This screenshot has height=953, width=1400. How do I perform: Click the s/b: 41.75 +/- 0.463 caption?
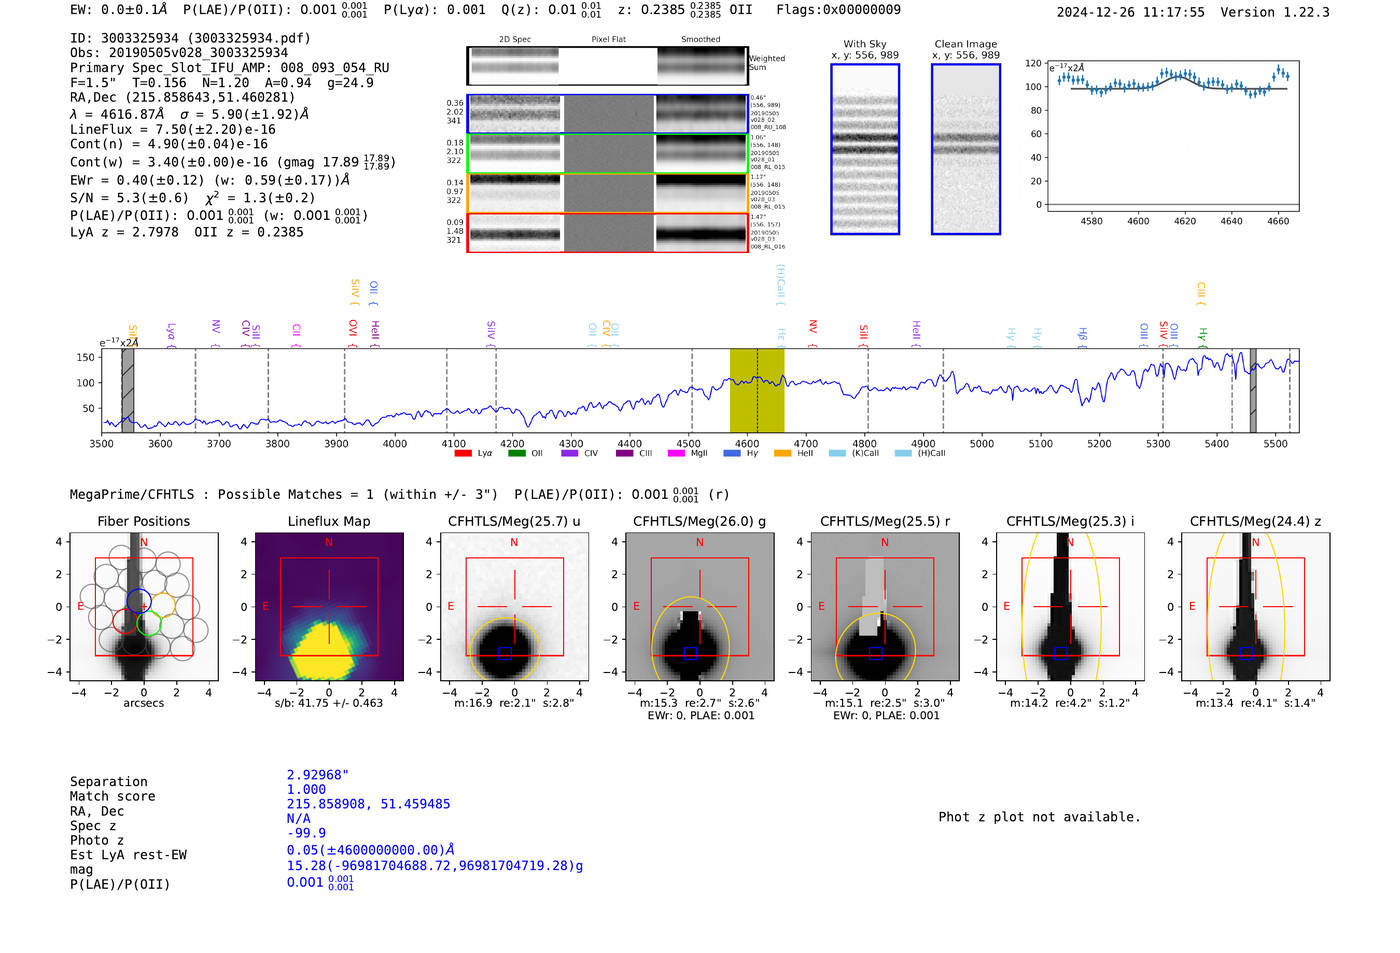tap(329, 703)
